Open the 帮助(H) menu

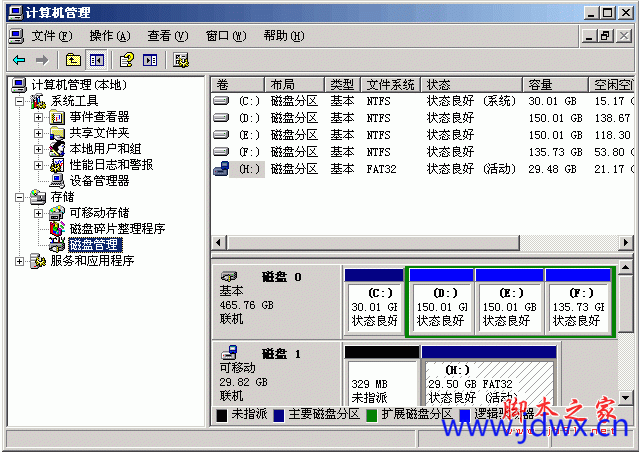tap(284, 36)
